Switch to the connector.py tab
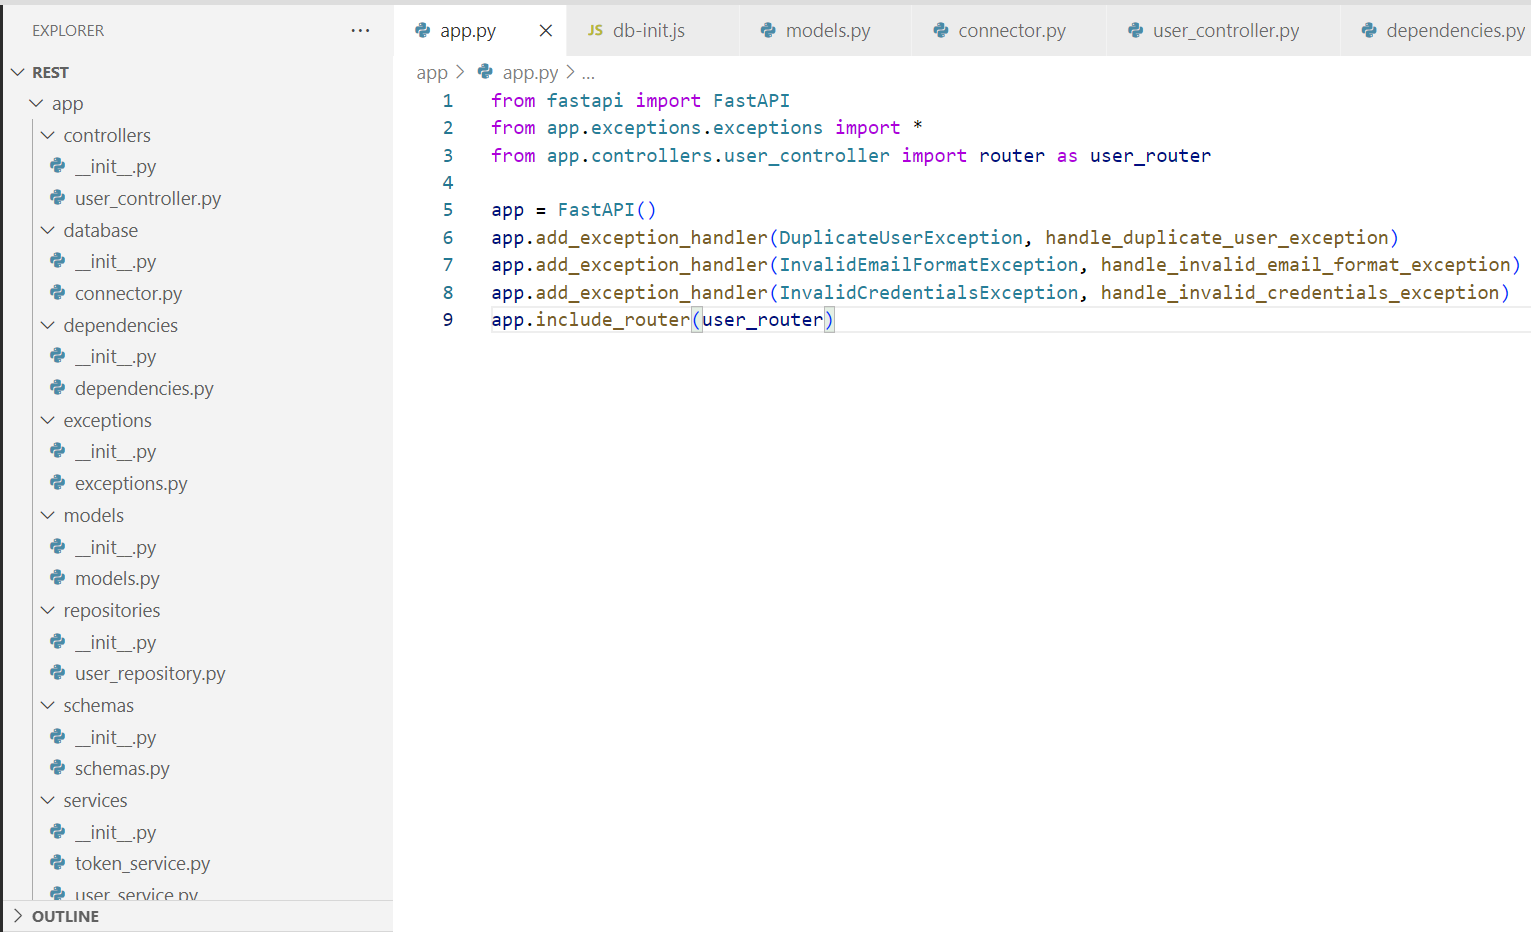The image size is (1531, 932). click(1010, 31)
